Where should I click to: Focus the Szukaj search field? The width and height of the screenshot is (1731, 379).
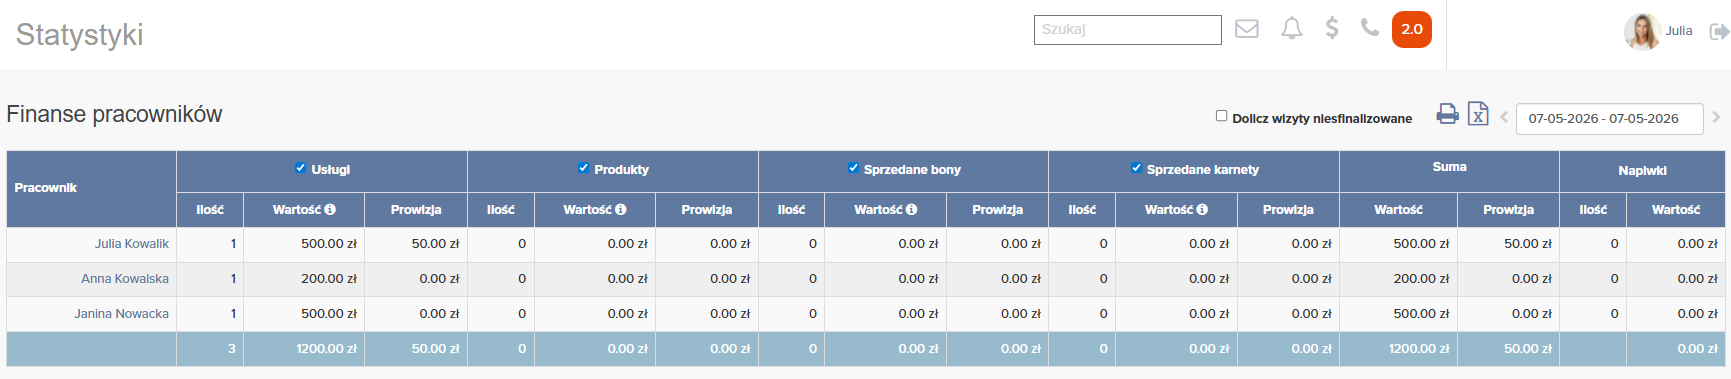(1128, 29)
